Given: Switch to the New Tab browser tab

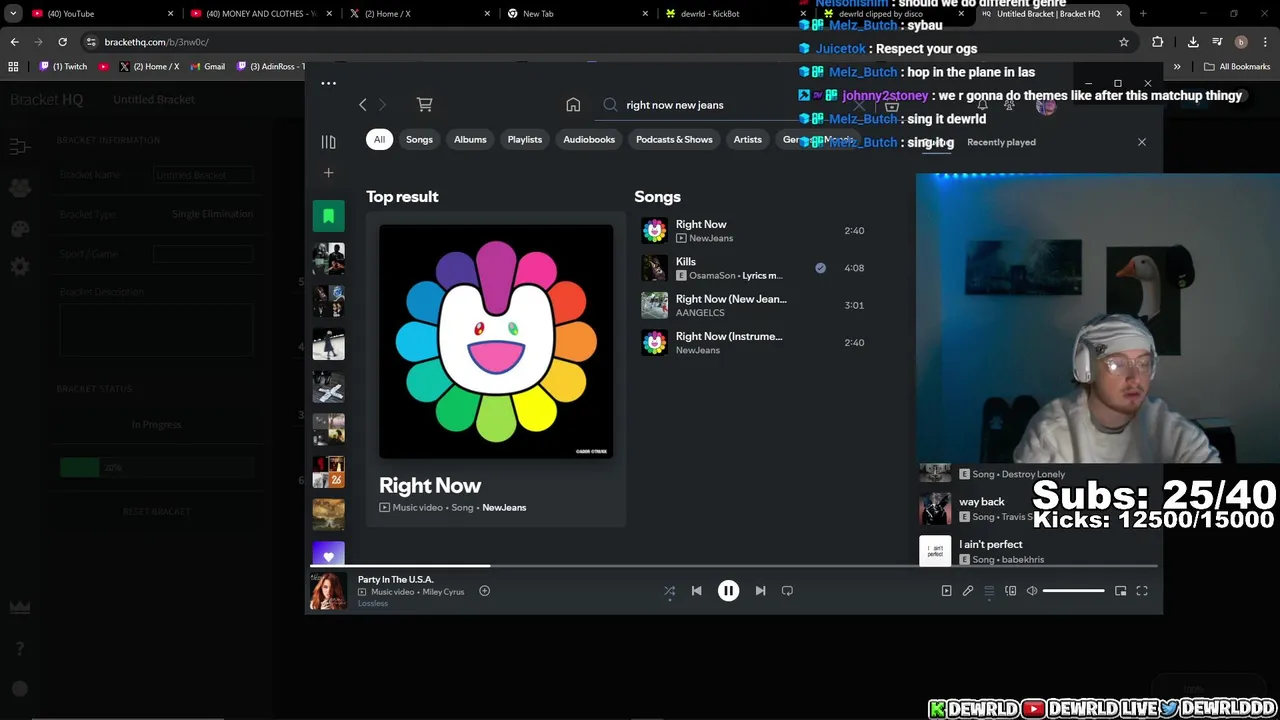Looking at the screenshot, I should pos(578,14).
